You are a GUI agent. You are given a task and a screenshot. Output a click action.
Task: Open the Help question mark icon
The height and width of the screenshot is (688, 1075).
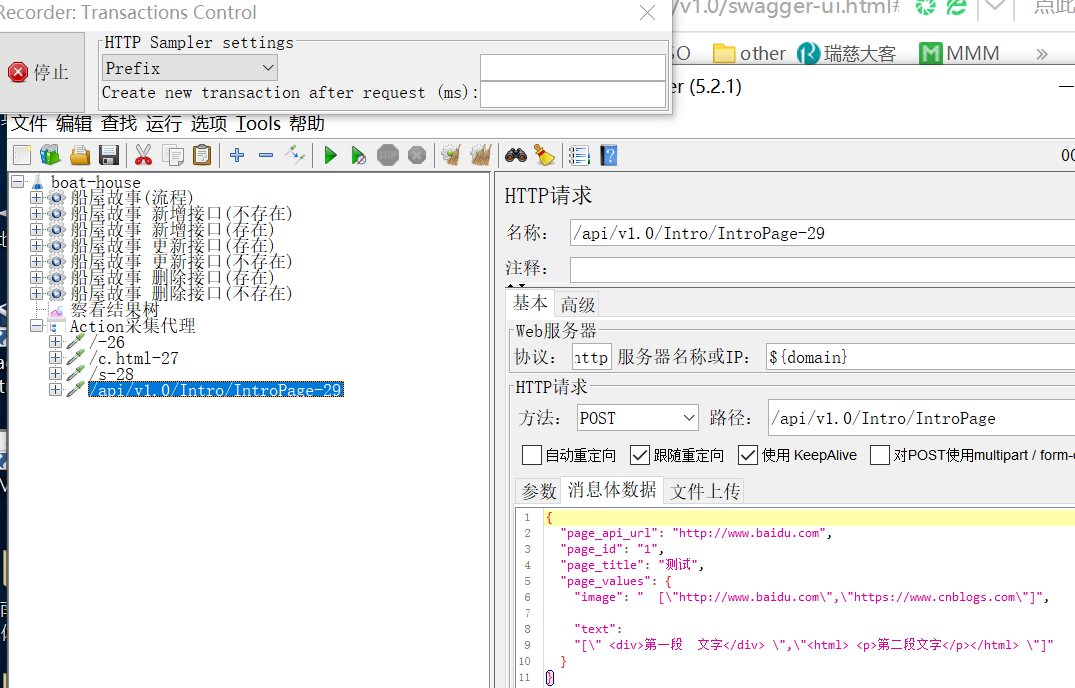(x=609, y=156)
